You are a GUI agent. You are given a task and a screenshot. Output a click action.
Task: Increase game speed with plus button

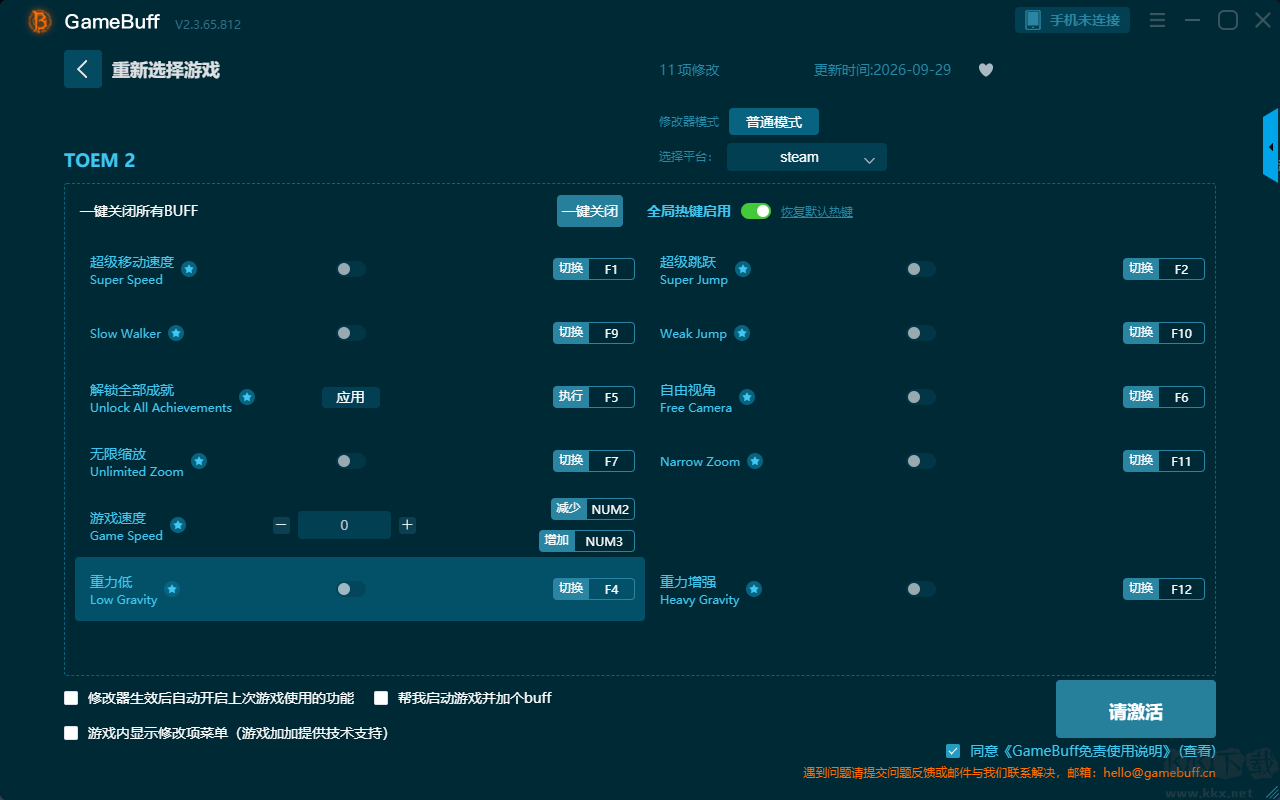407,525
